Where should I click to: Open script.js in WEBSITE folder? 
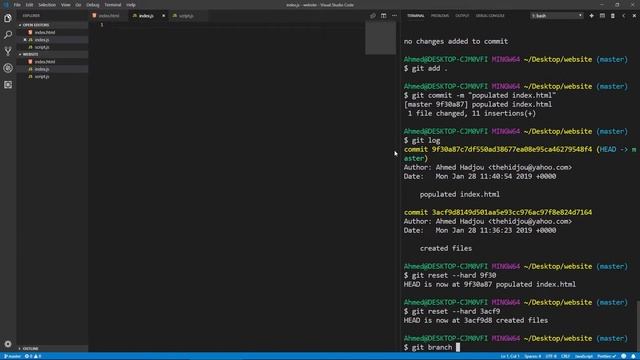[52, 76]
